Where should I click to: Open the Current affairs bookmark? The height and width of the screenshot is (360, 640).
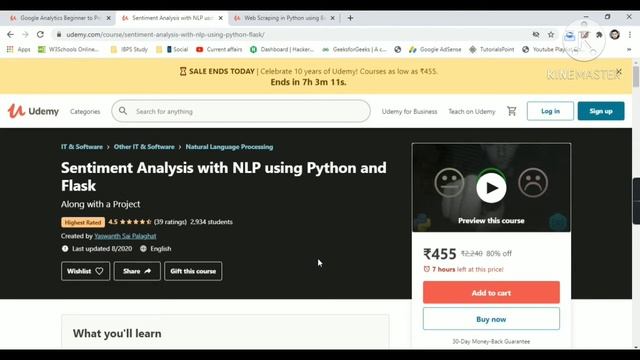pos(219,49)
